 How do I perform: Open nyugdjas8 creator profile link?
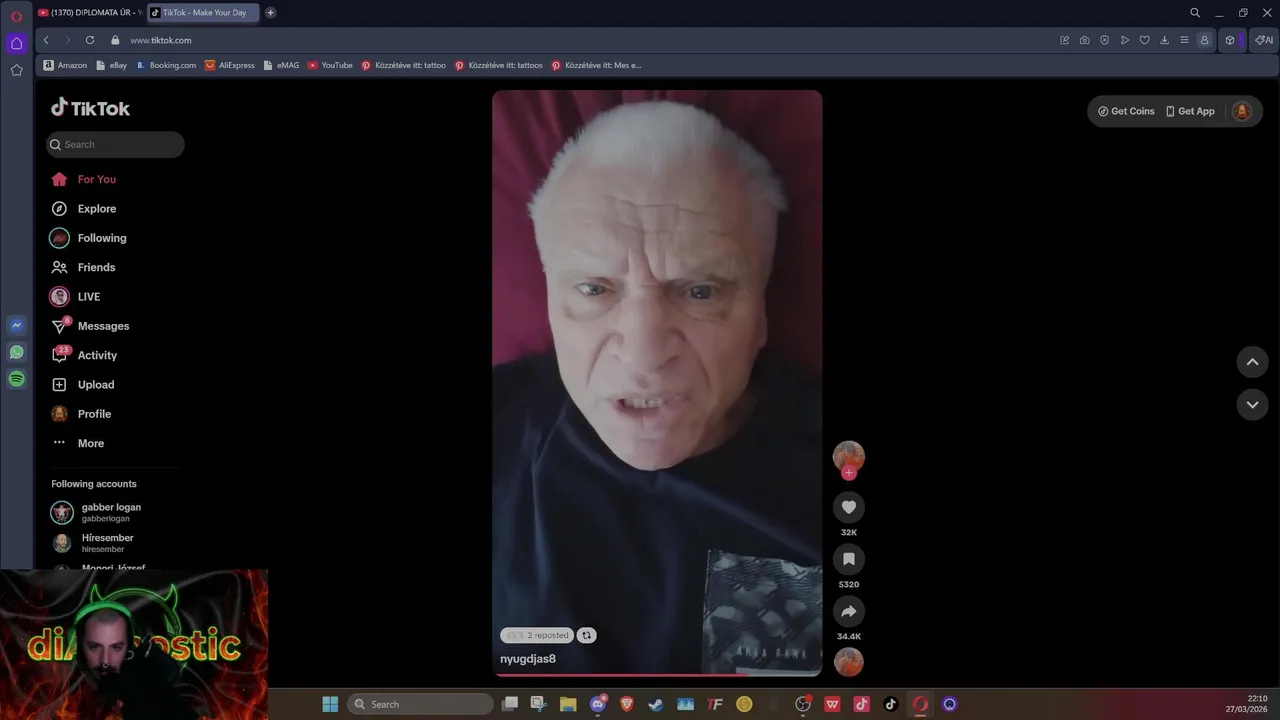tap(528, 659)
